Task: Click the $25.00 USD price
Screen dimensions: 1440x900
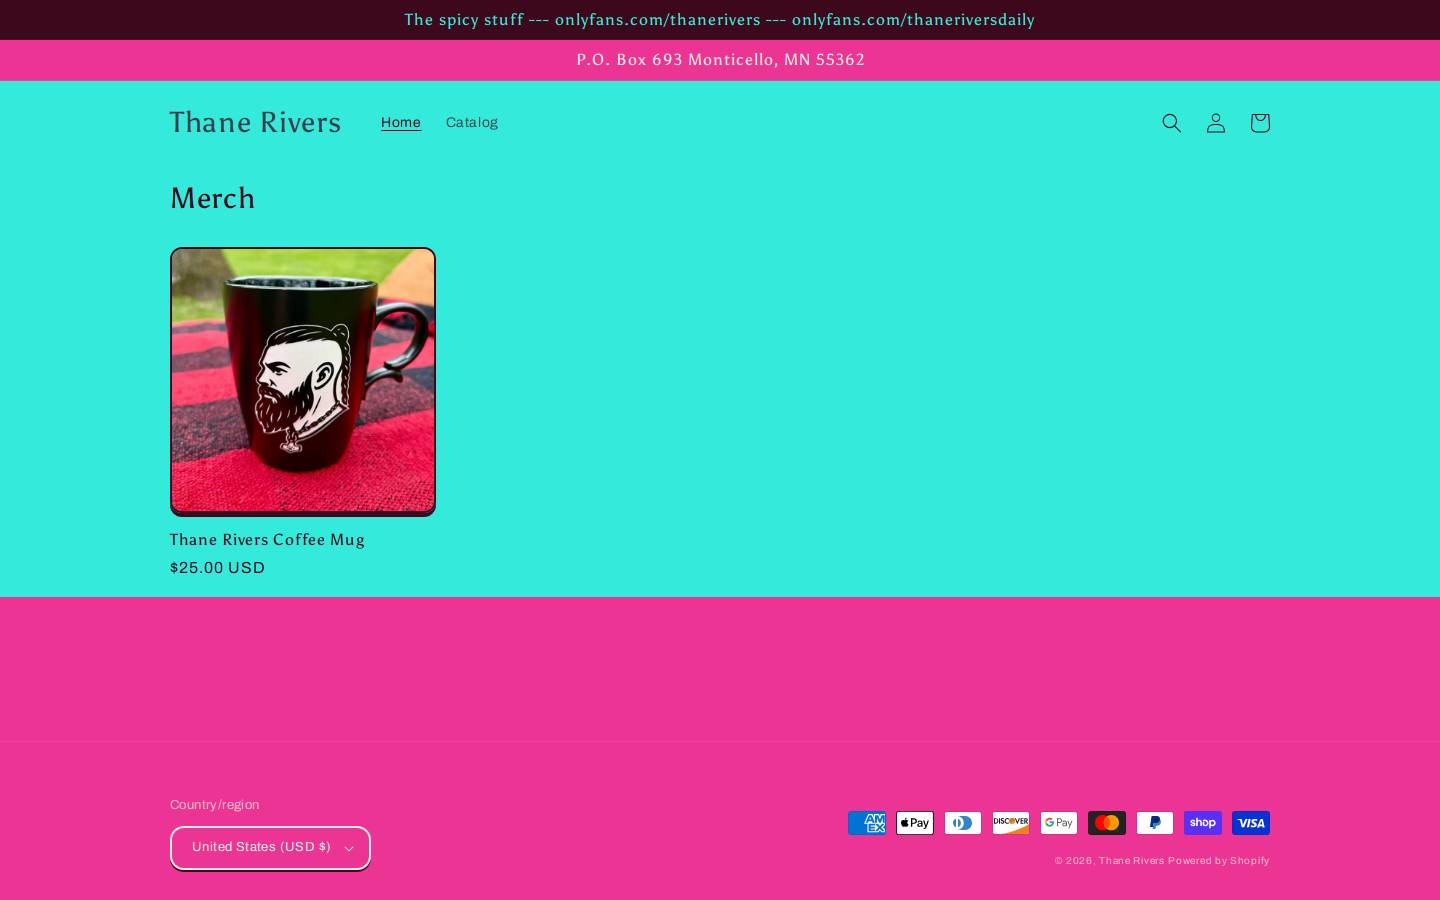Action: click(x=217, y=568)
